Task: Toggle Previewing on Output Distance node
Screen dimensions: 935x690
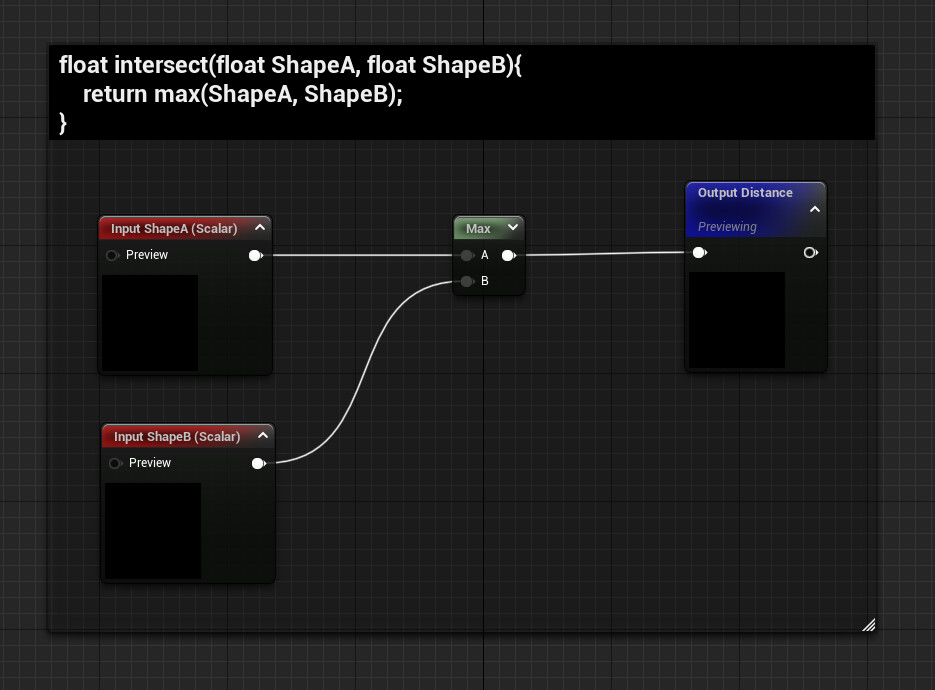Action: pos(725,226)
